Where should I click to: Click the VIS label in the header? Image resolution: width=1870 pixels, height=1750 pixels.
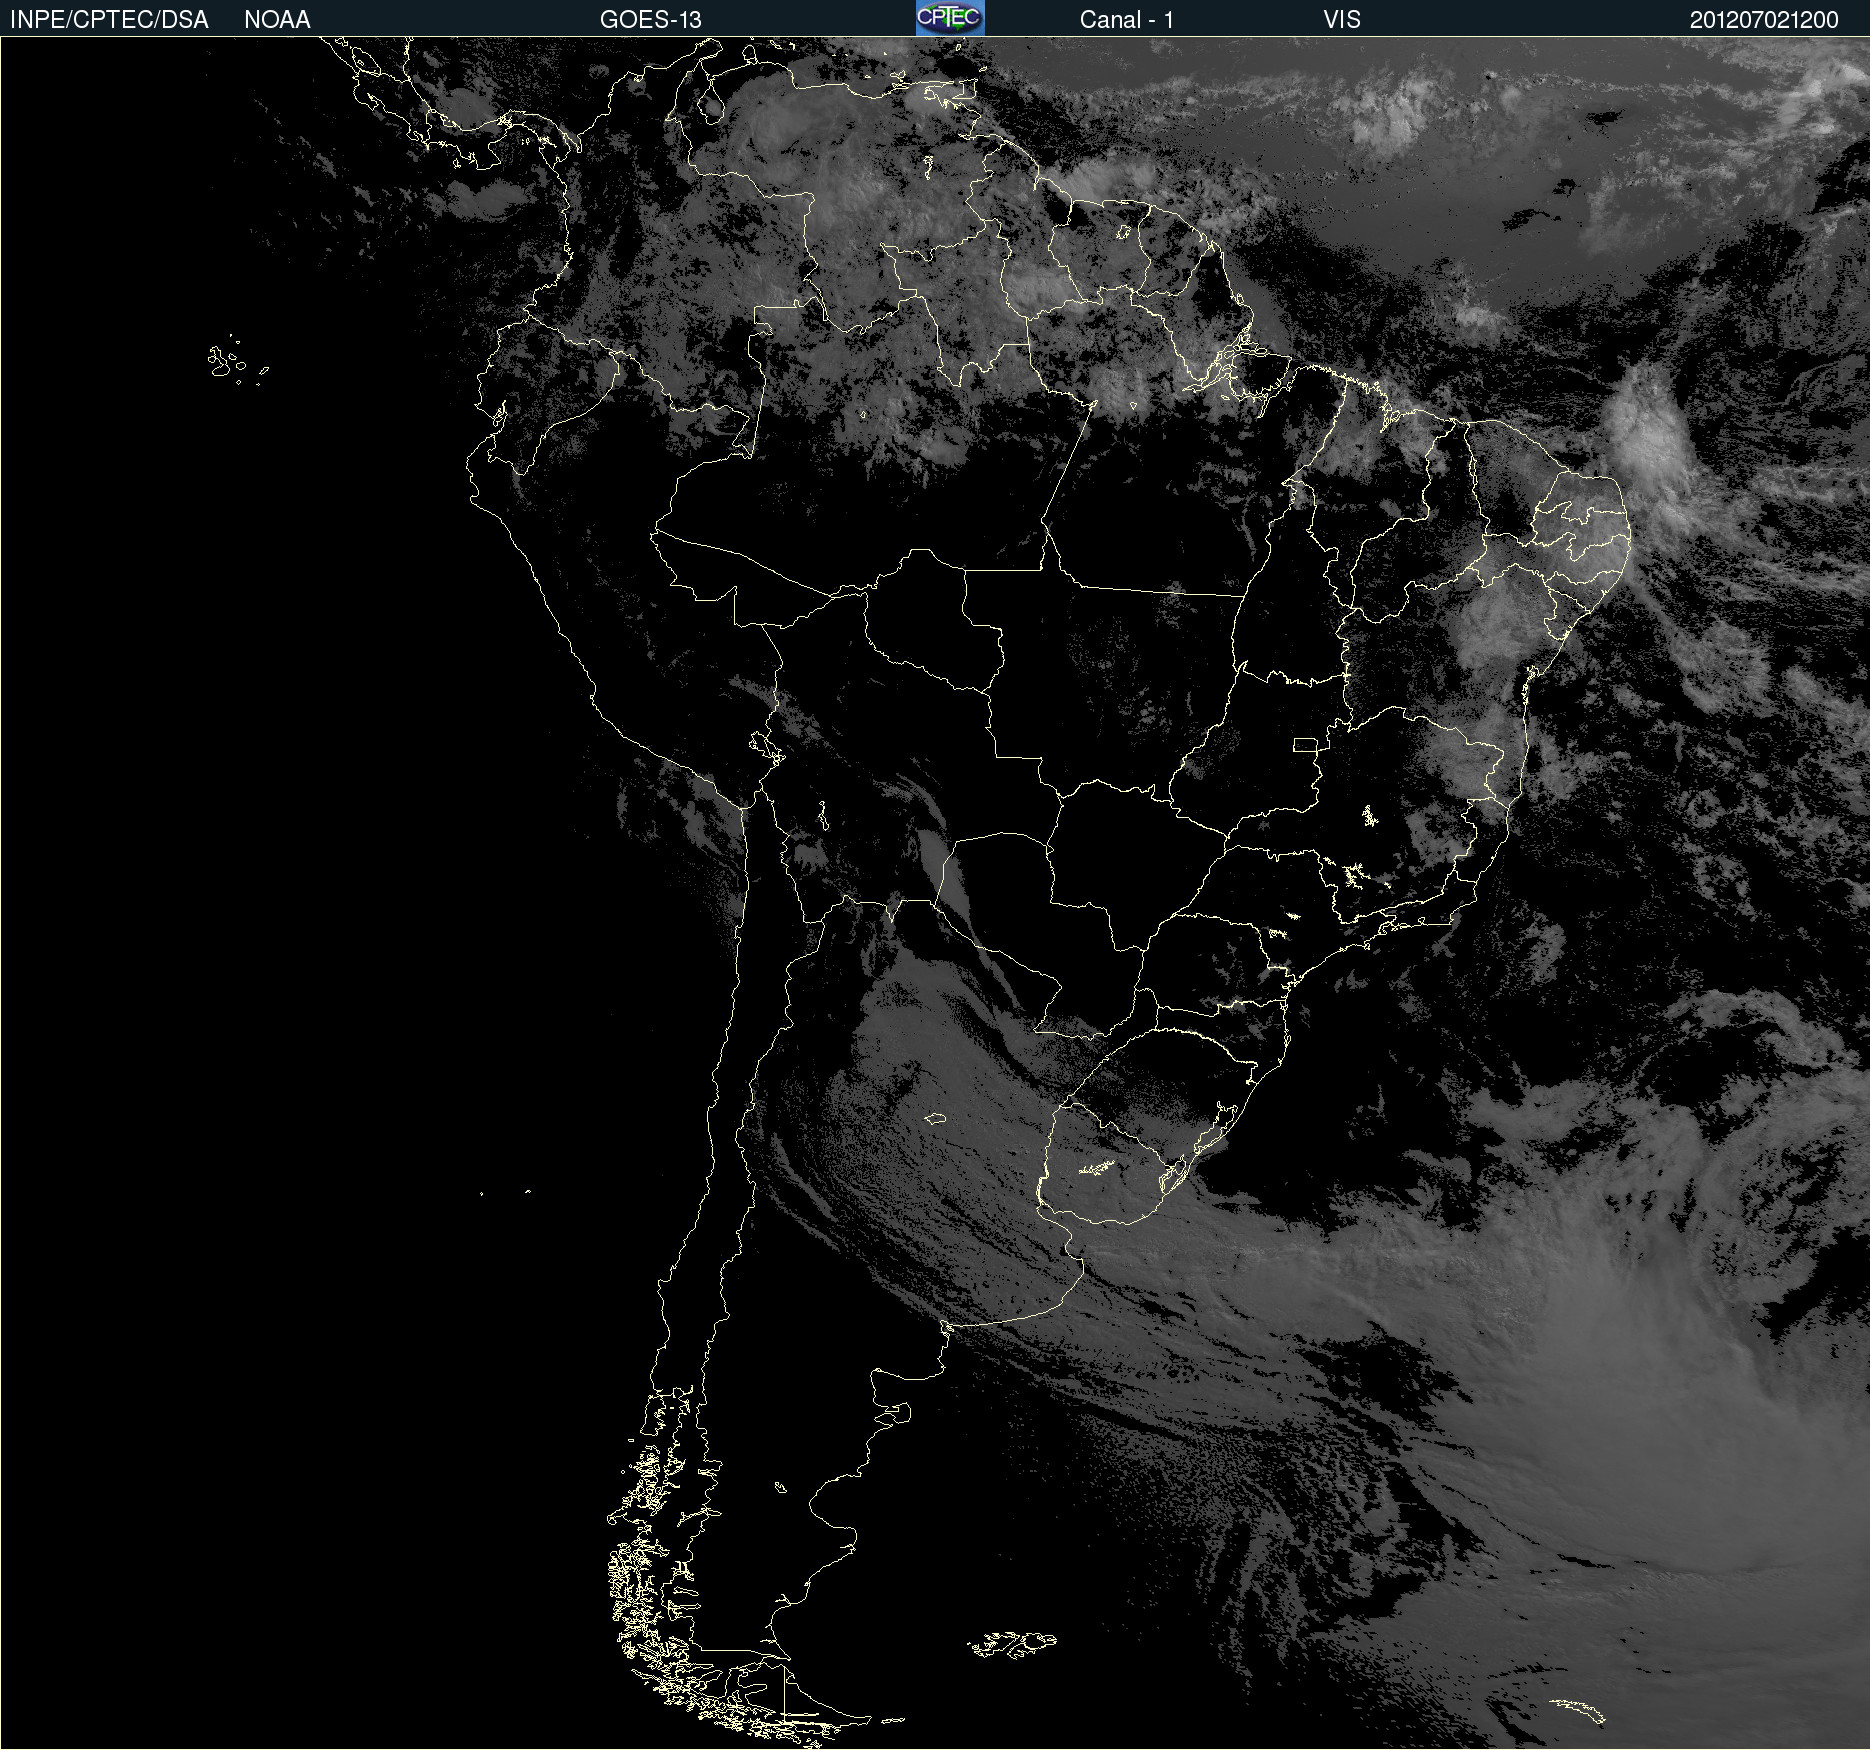[1342, 20]
